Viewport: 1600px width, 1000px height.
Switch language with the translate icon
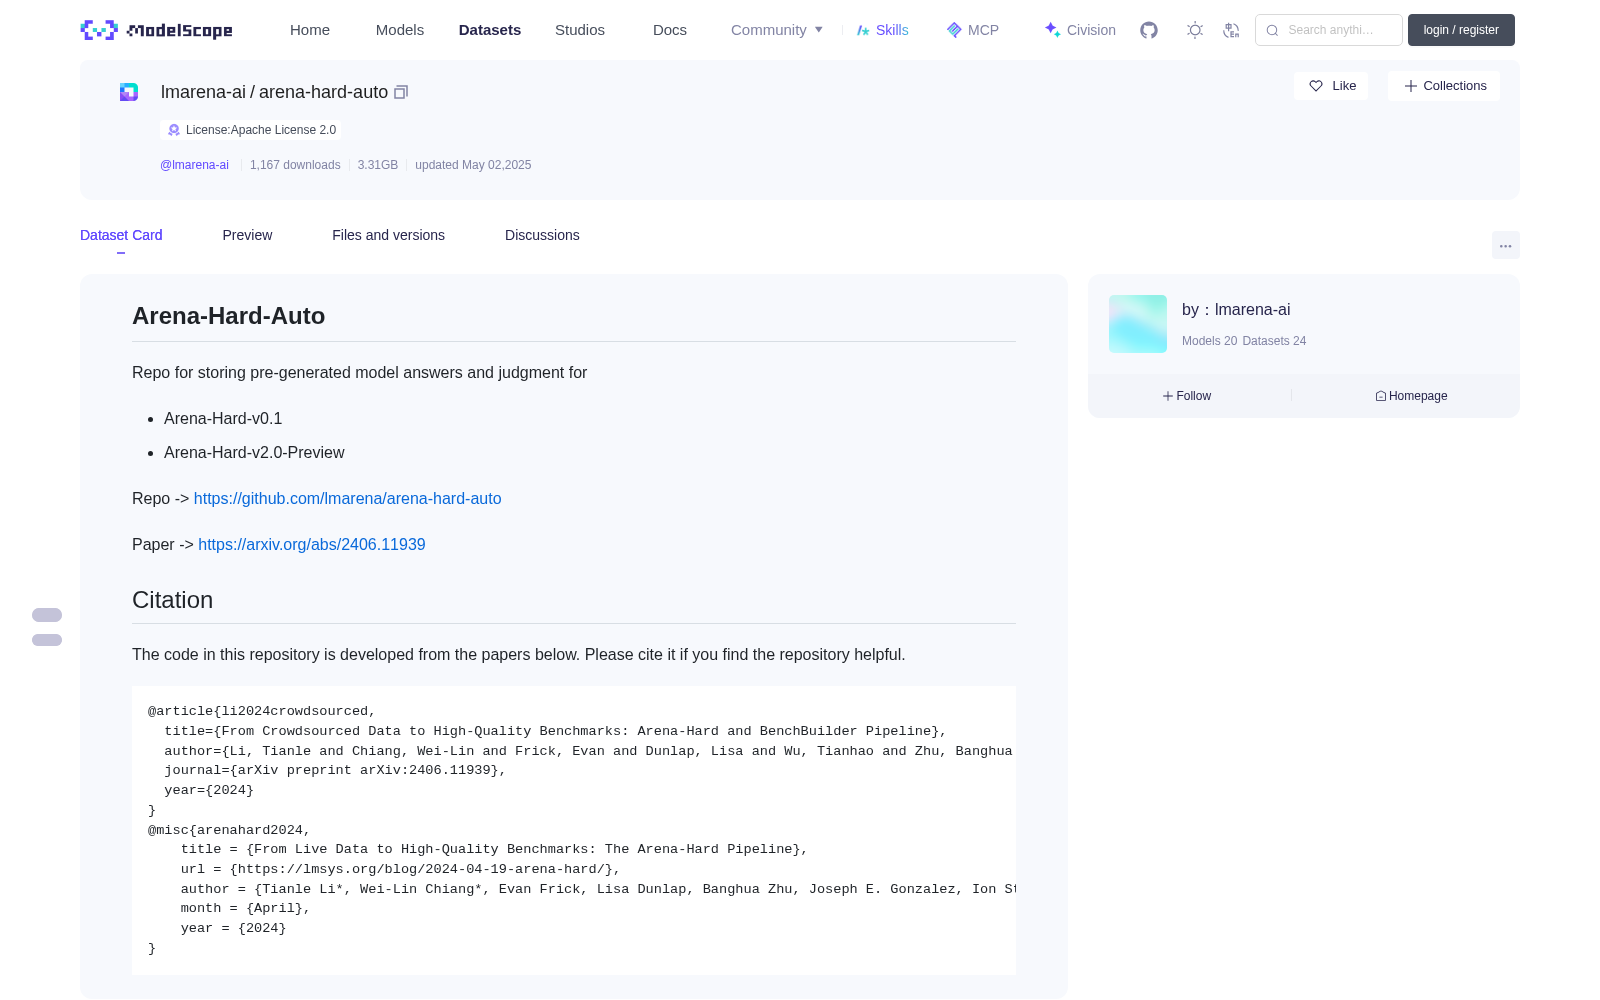pyautogui.click(x=1231, y=30)
